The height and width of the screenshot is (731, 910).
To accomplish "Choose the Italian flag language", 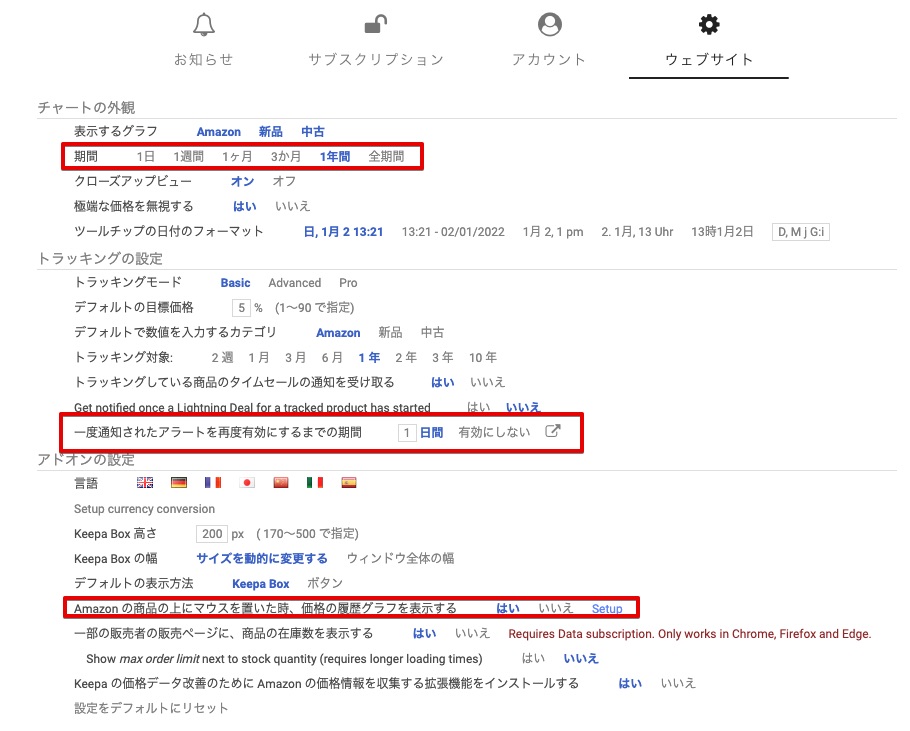I will click(x=315, y=483).
